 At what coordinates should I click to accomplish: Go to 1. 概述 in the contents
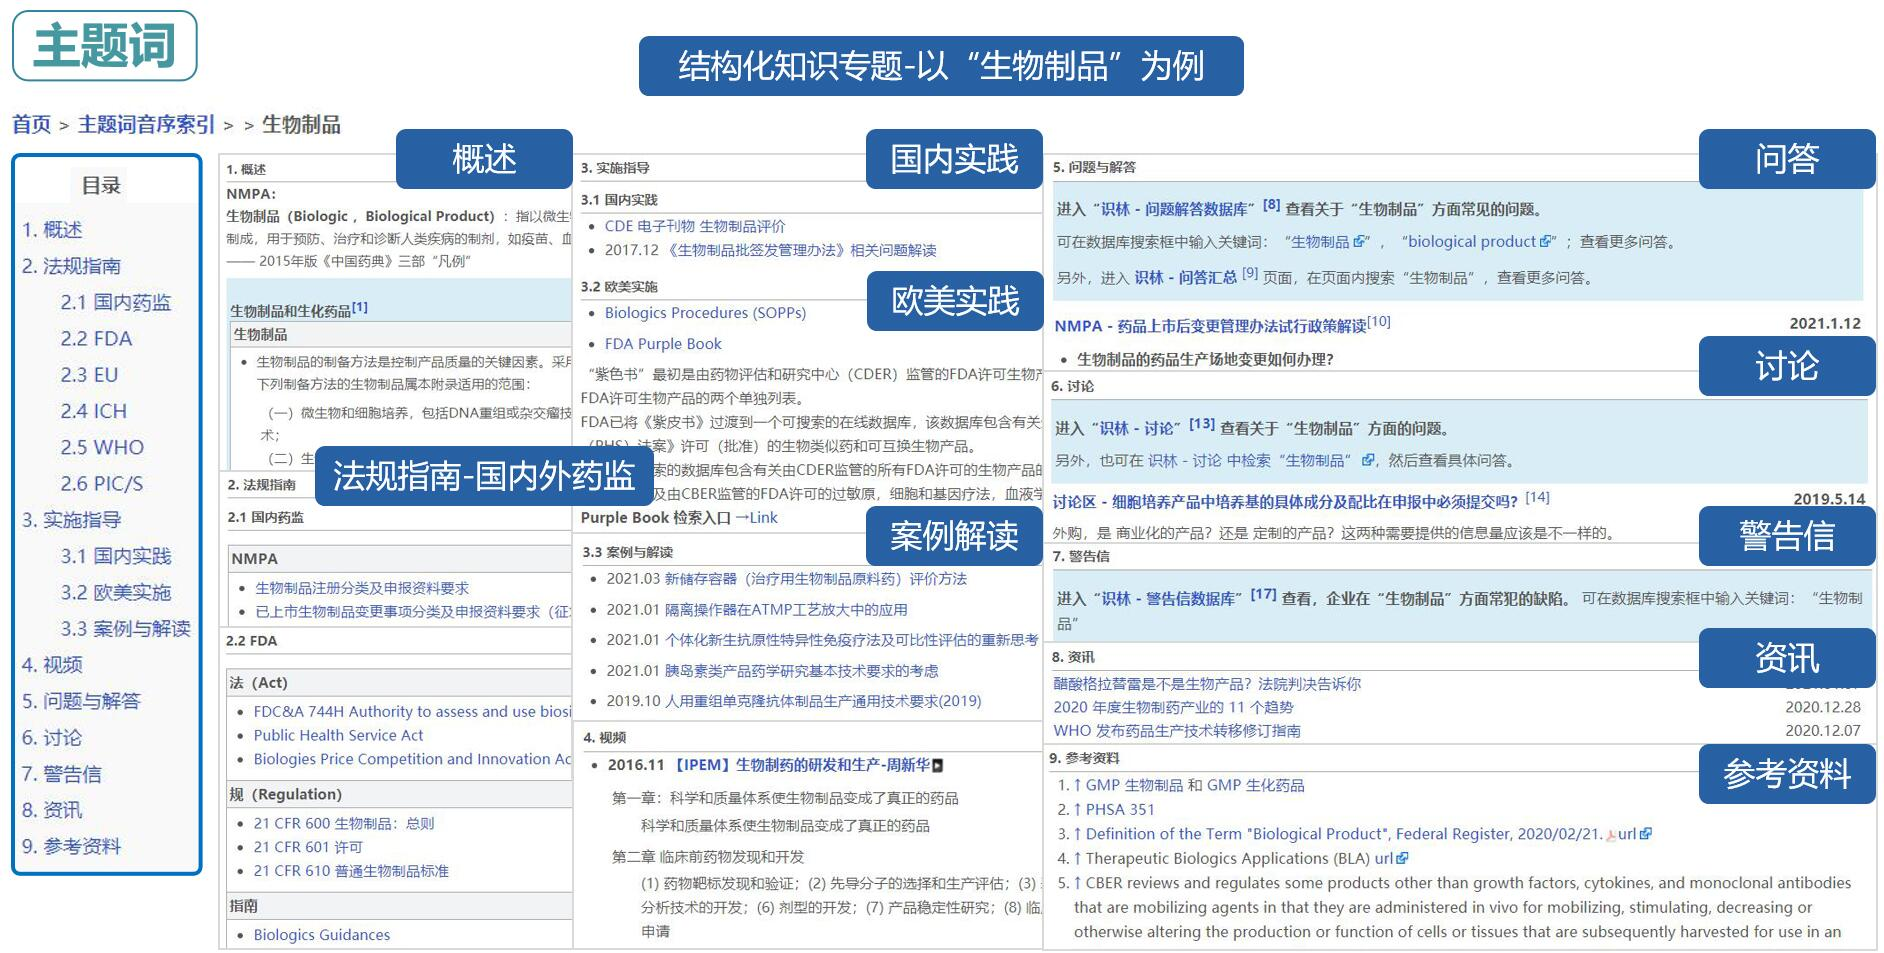(52, 230)
